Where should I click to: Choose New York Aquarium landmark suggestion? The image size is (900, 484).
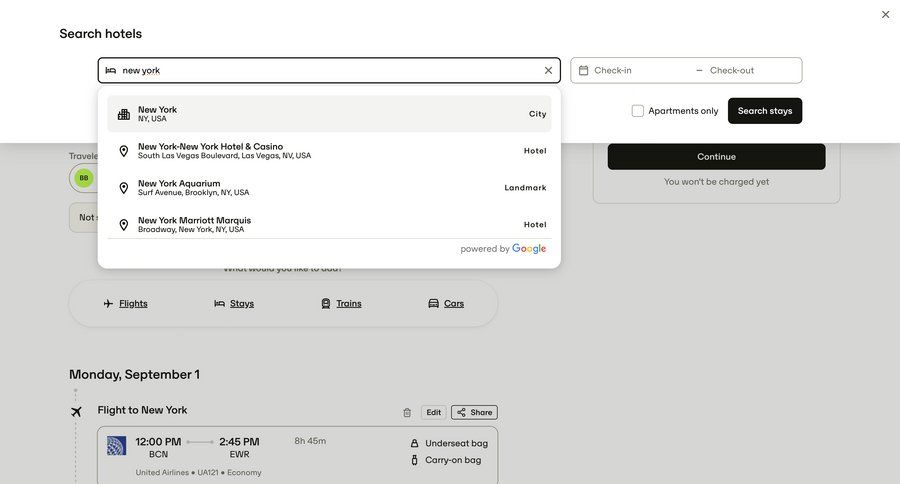329,188
